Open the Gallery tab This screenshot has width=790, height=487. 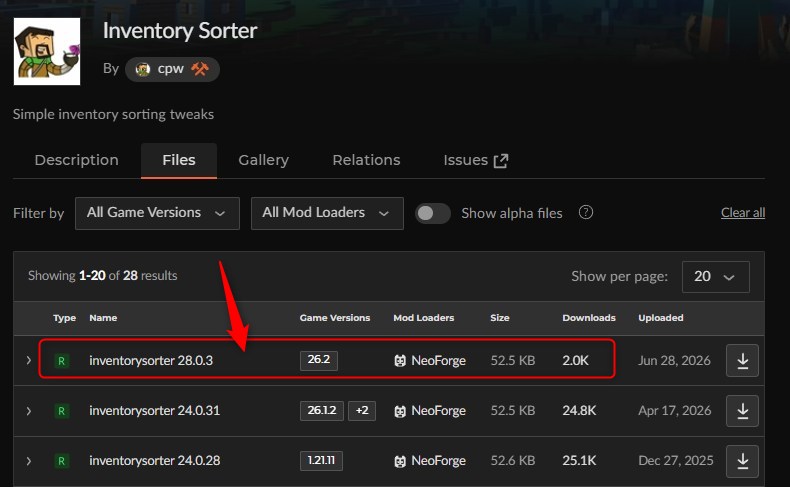[264, 160]
